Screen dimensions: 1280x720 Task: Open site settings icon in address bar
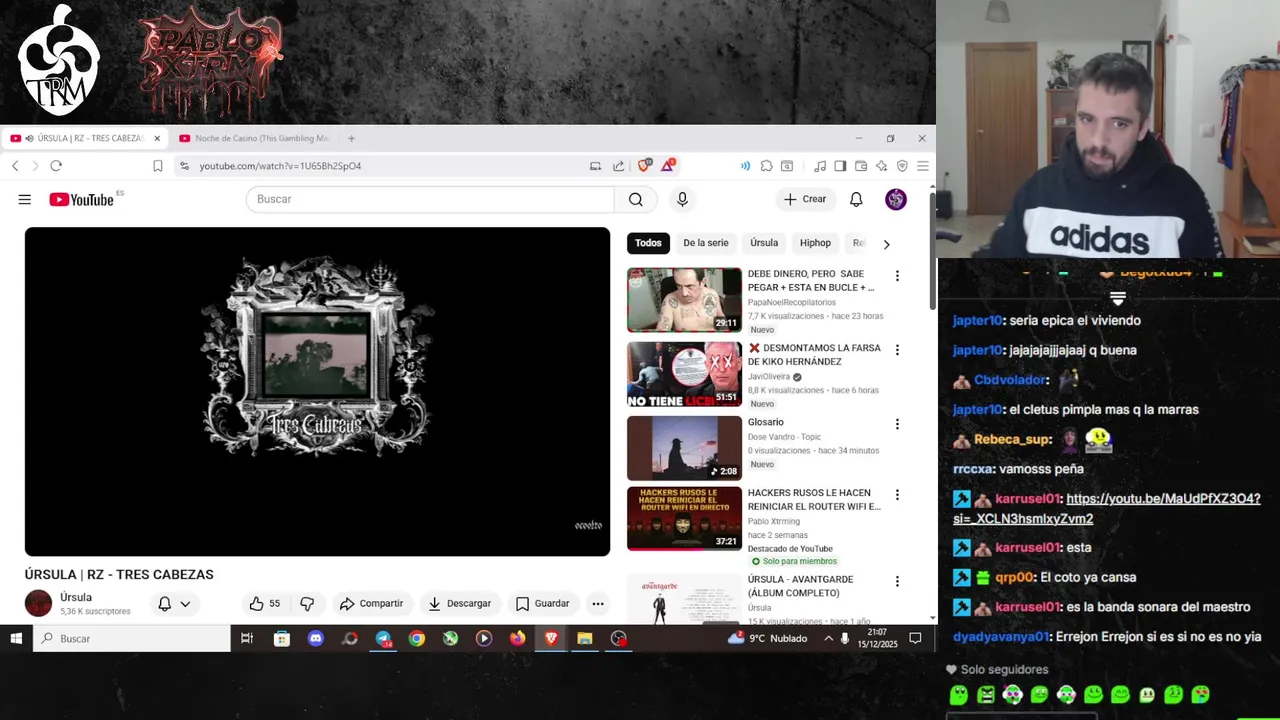click(x=184, y=166)
